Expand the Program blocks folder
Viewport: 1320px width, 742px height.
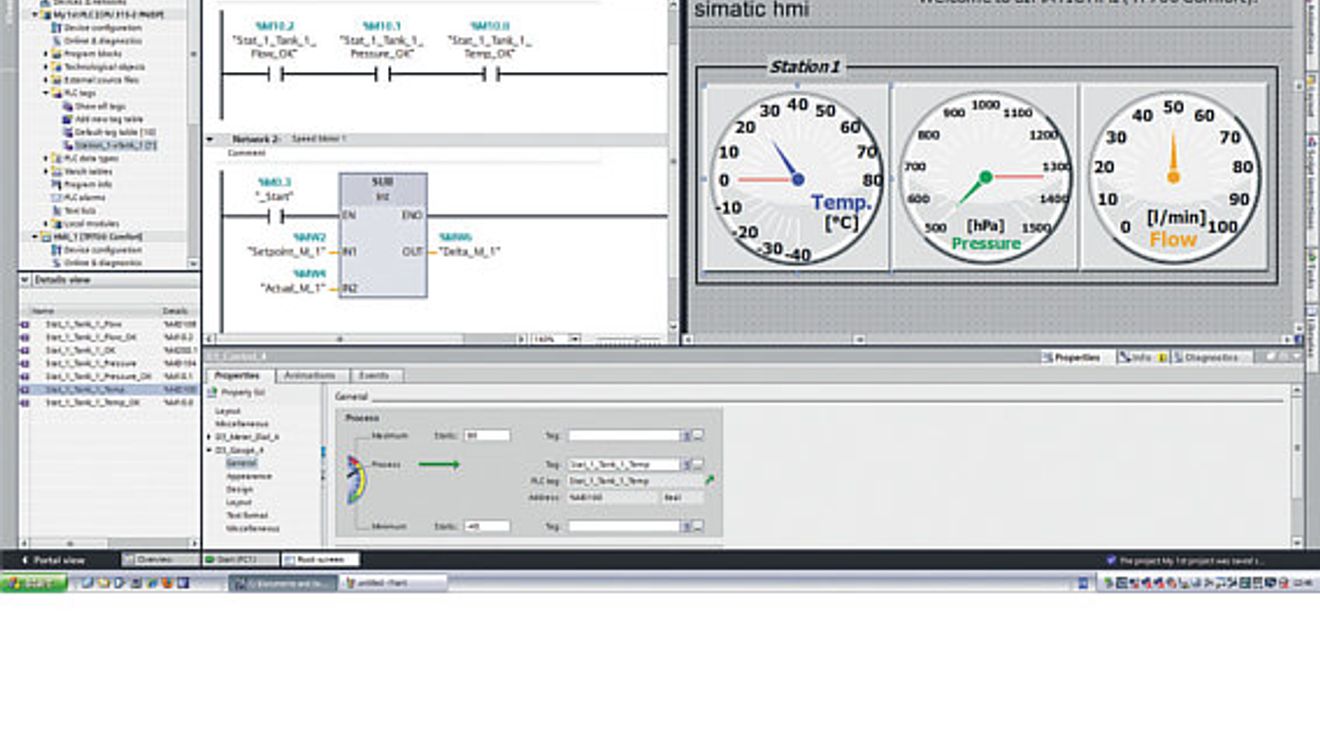(46, 54)
